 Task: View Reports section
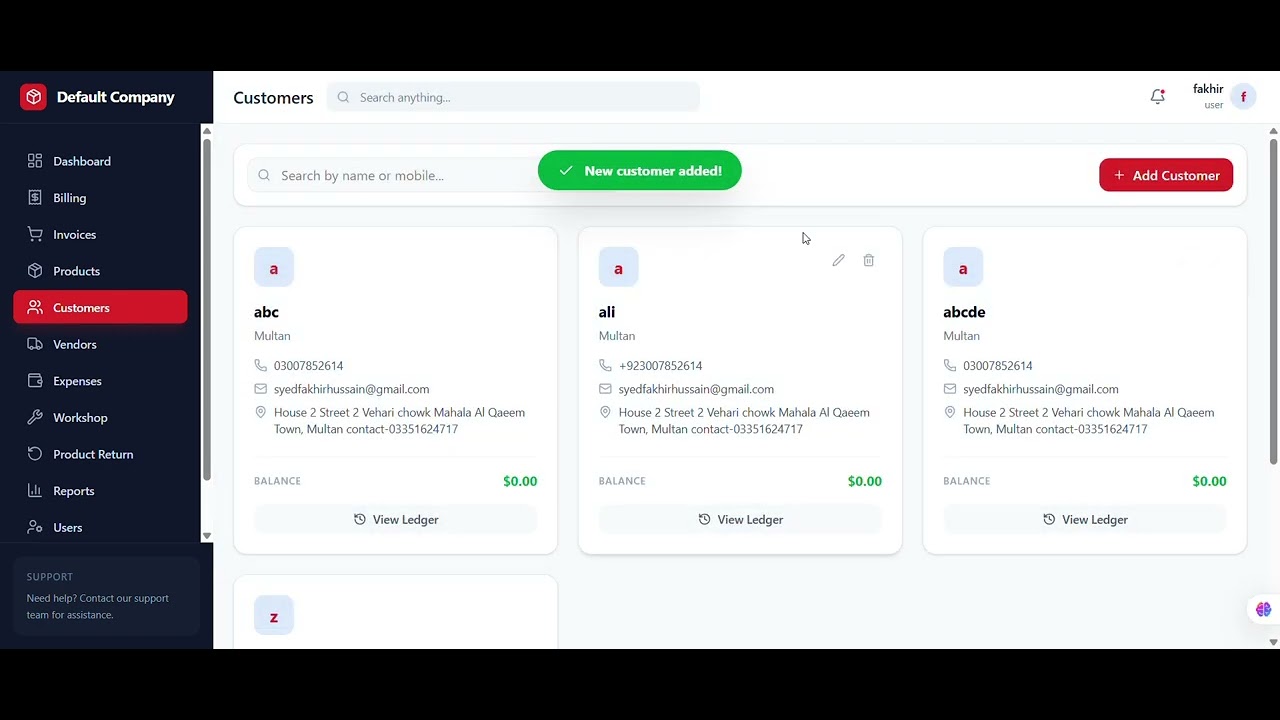pyautogui.click(x=100, y=491)
